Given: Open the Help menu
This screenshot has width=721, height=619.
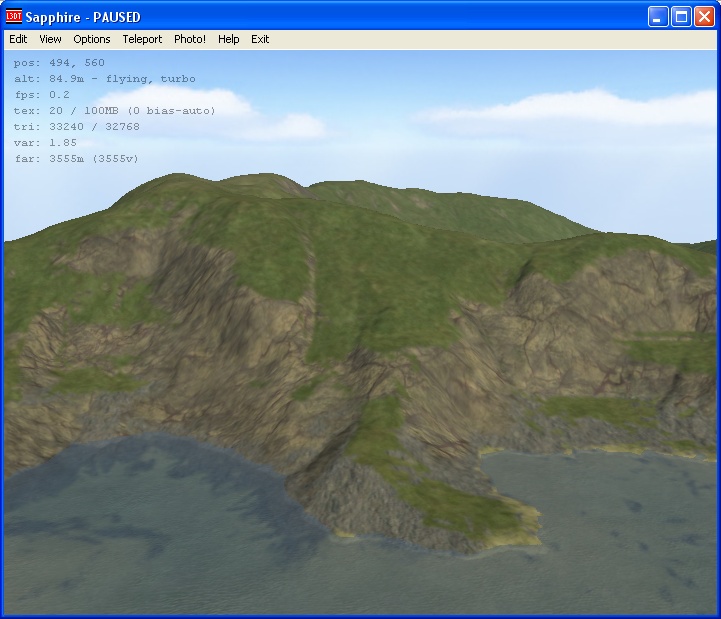Looking at the screenshot, I should coord(228,39).
